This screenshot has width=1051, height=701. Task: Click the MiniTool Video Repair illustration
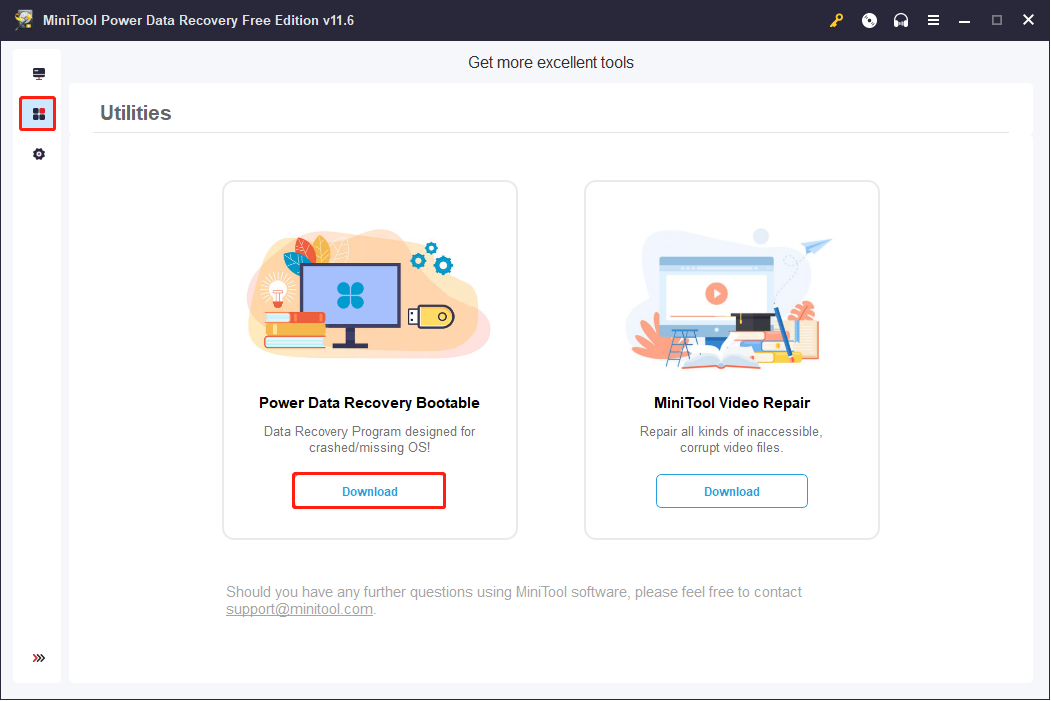(x=728, y=299)
